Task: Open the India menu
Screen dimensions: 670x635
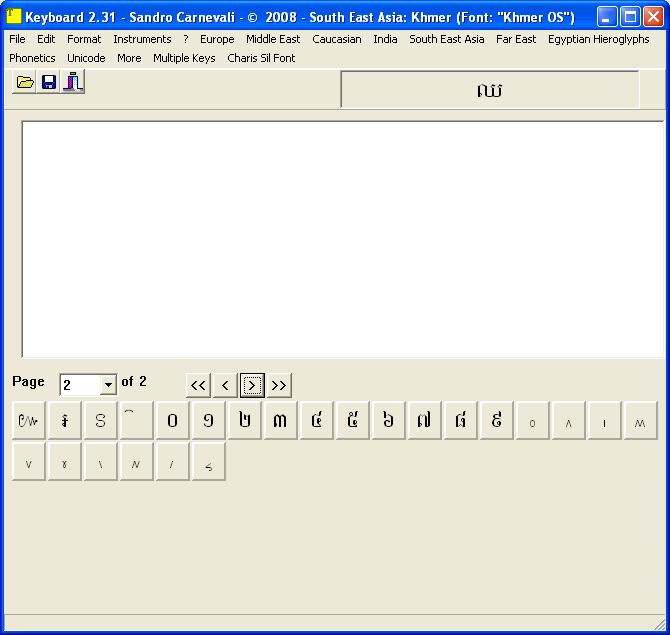Action: (x=385, y=39)
